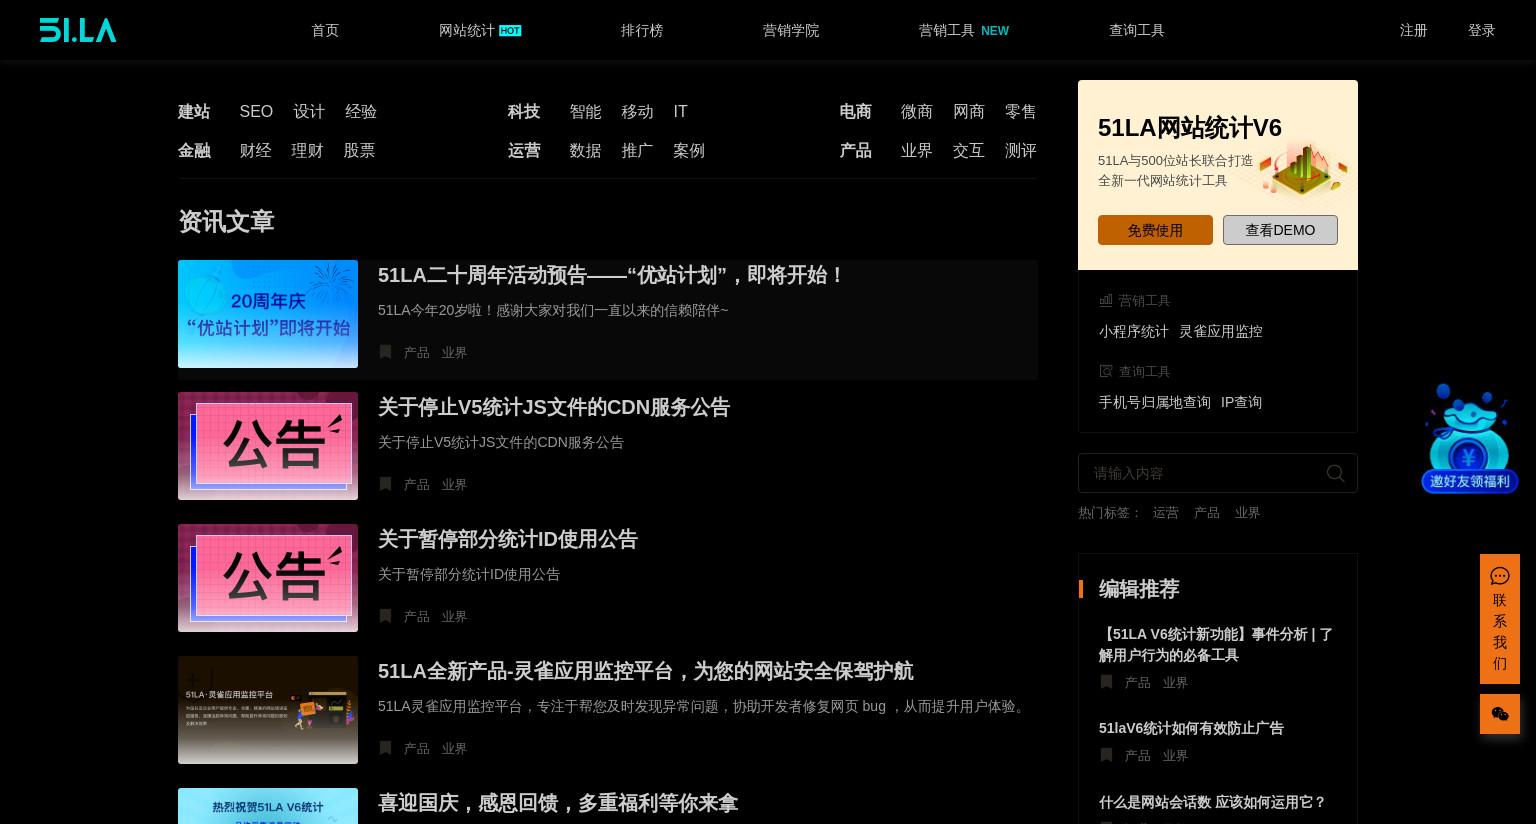Click the 运营 hot tag

click(x=1165, y=512)
